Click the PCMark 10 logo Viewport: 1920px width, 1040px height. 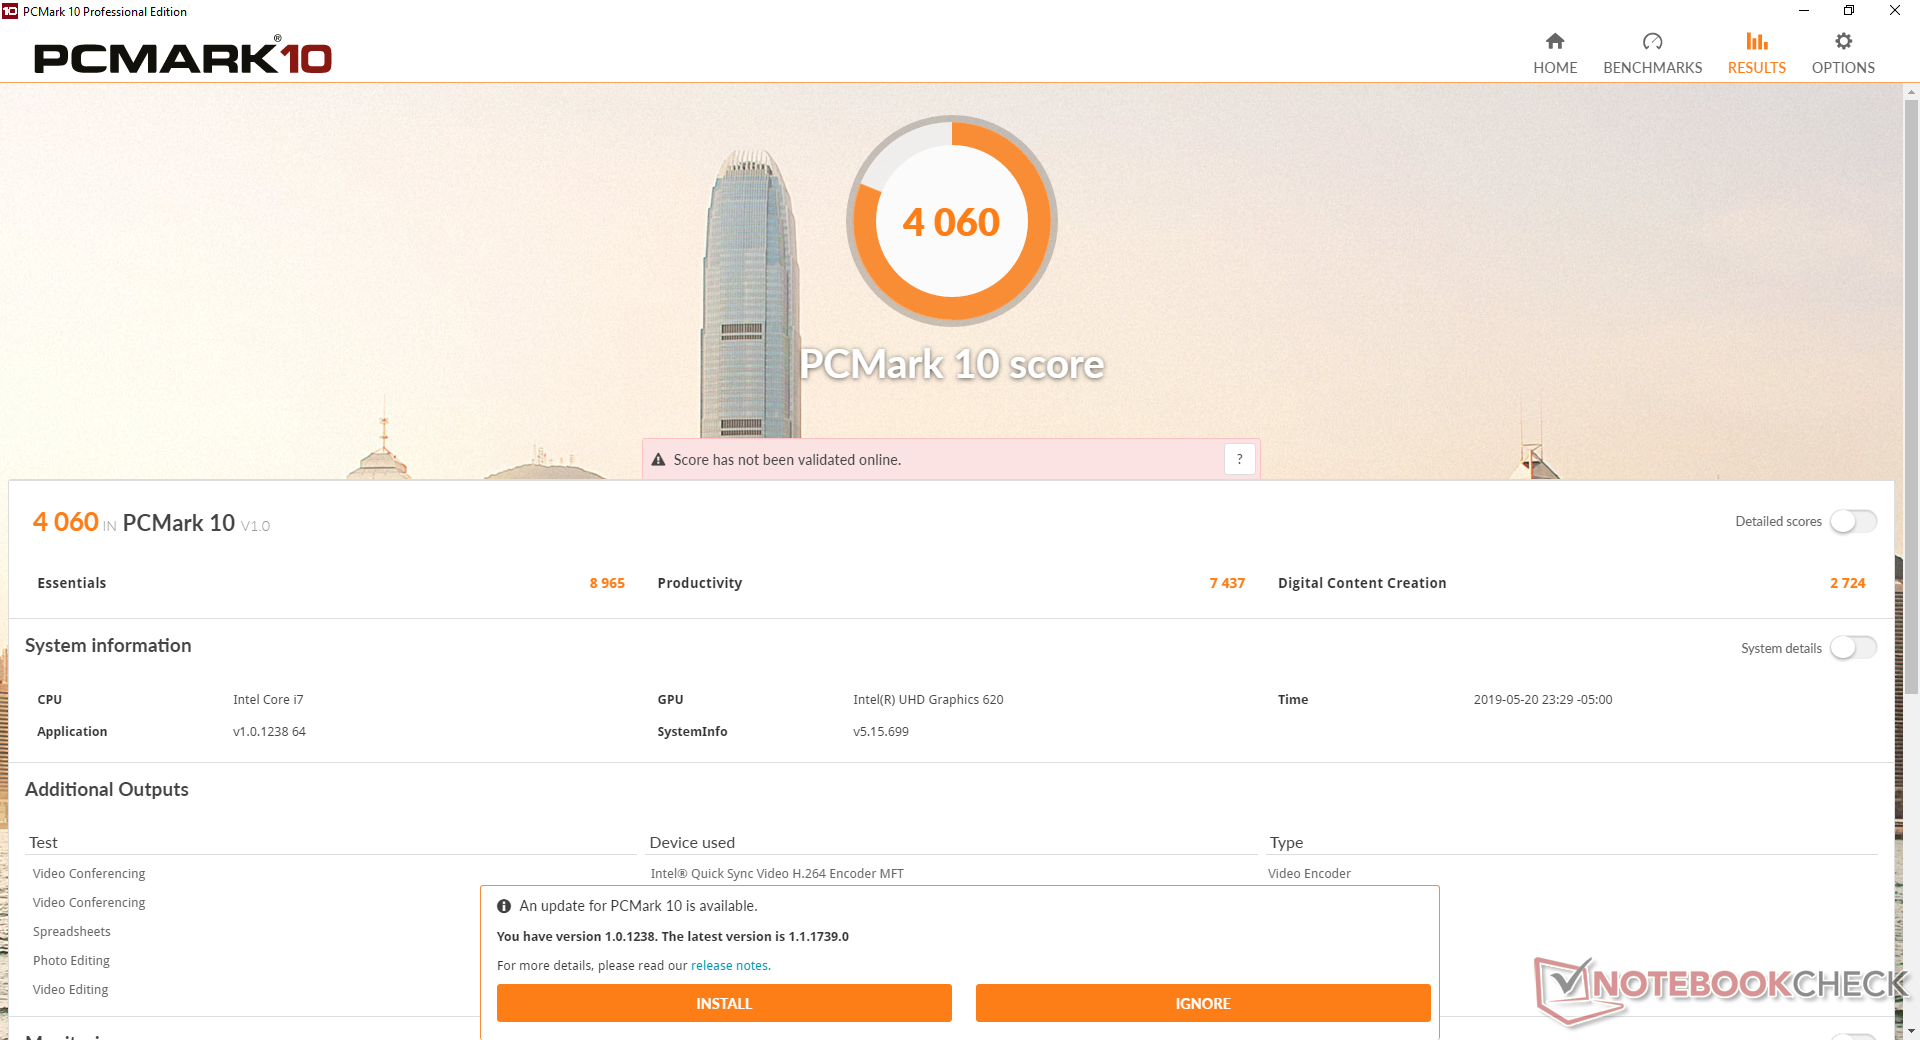183,57
